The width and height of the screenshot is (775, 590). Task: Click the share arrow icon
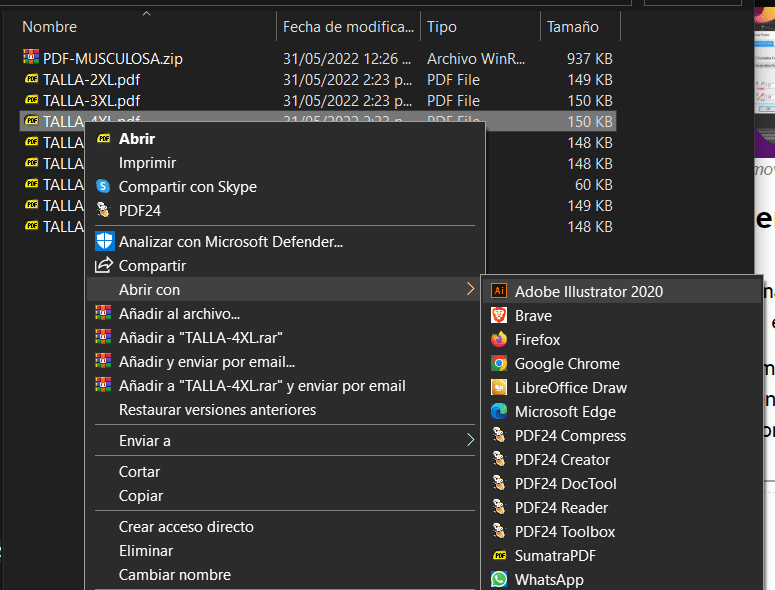(x=104, y=265)
